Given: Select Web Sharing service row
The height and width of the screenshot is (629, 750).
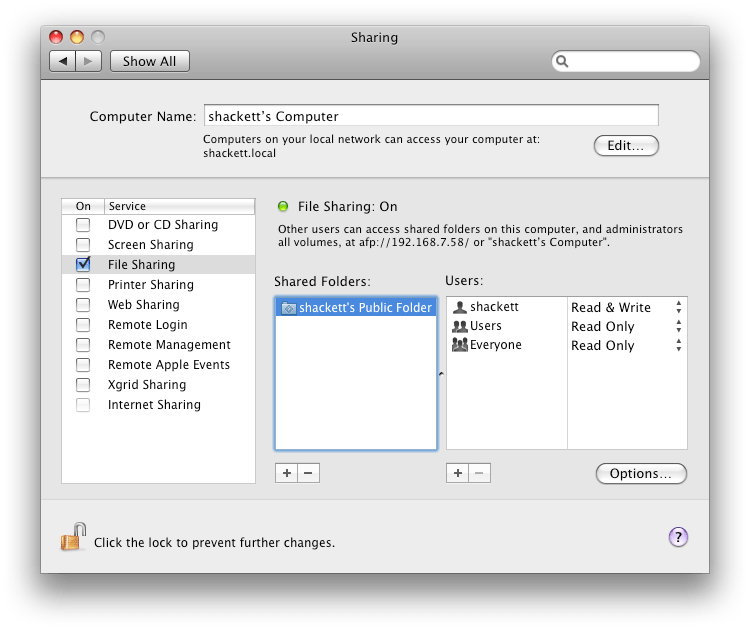Looking at the screenshot, I should coord(158,305).
